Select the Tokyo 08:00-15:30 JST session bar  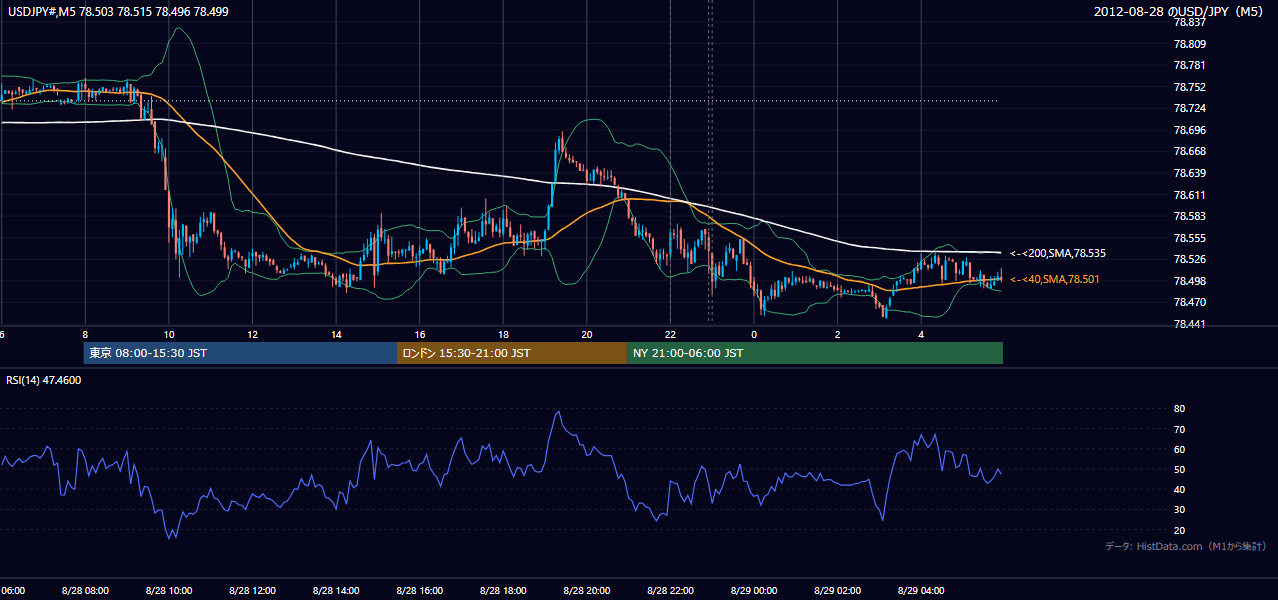(x=241, y=353)
